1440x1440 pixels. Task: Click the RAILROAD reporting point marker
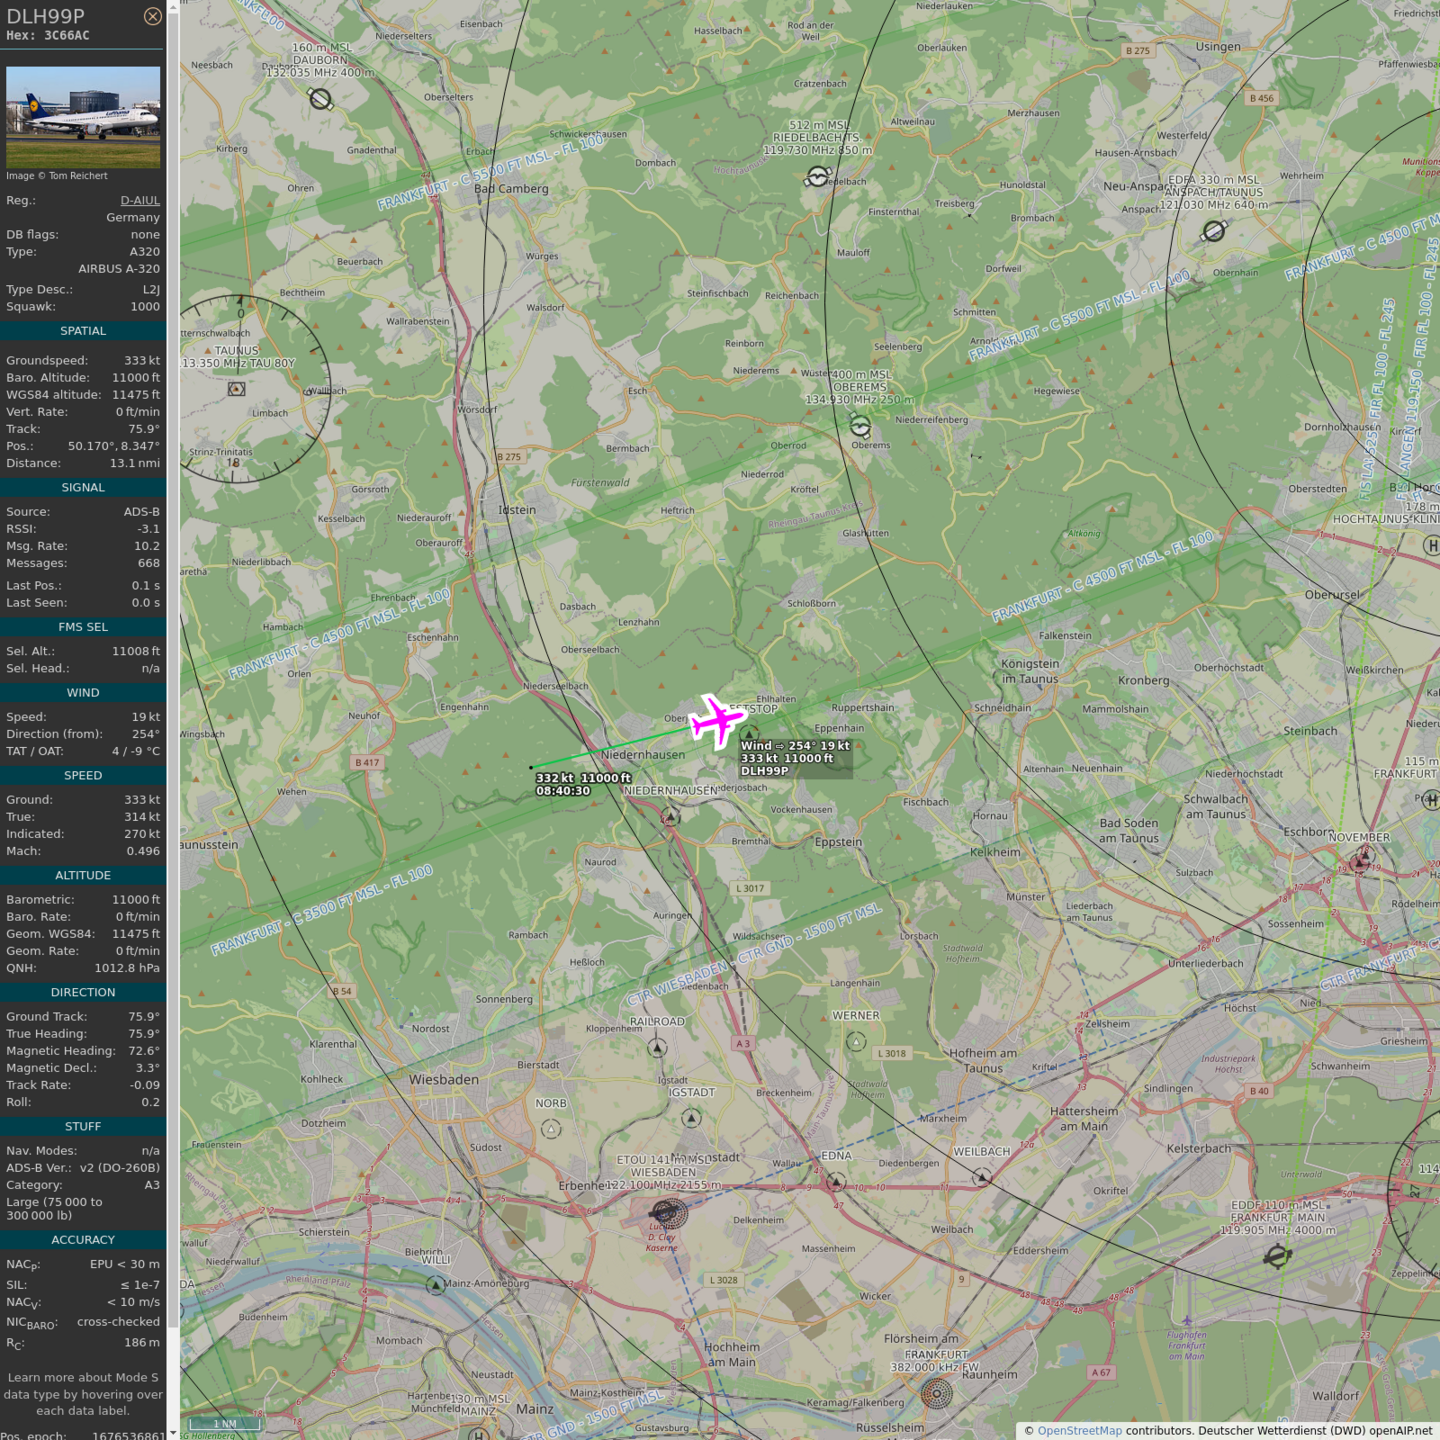[x=657, y=1048]
